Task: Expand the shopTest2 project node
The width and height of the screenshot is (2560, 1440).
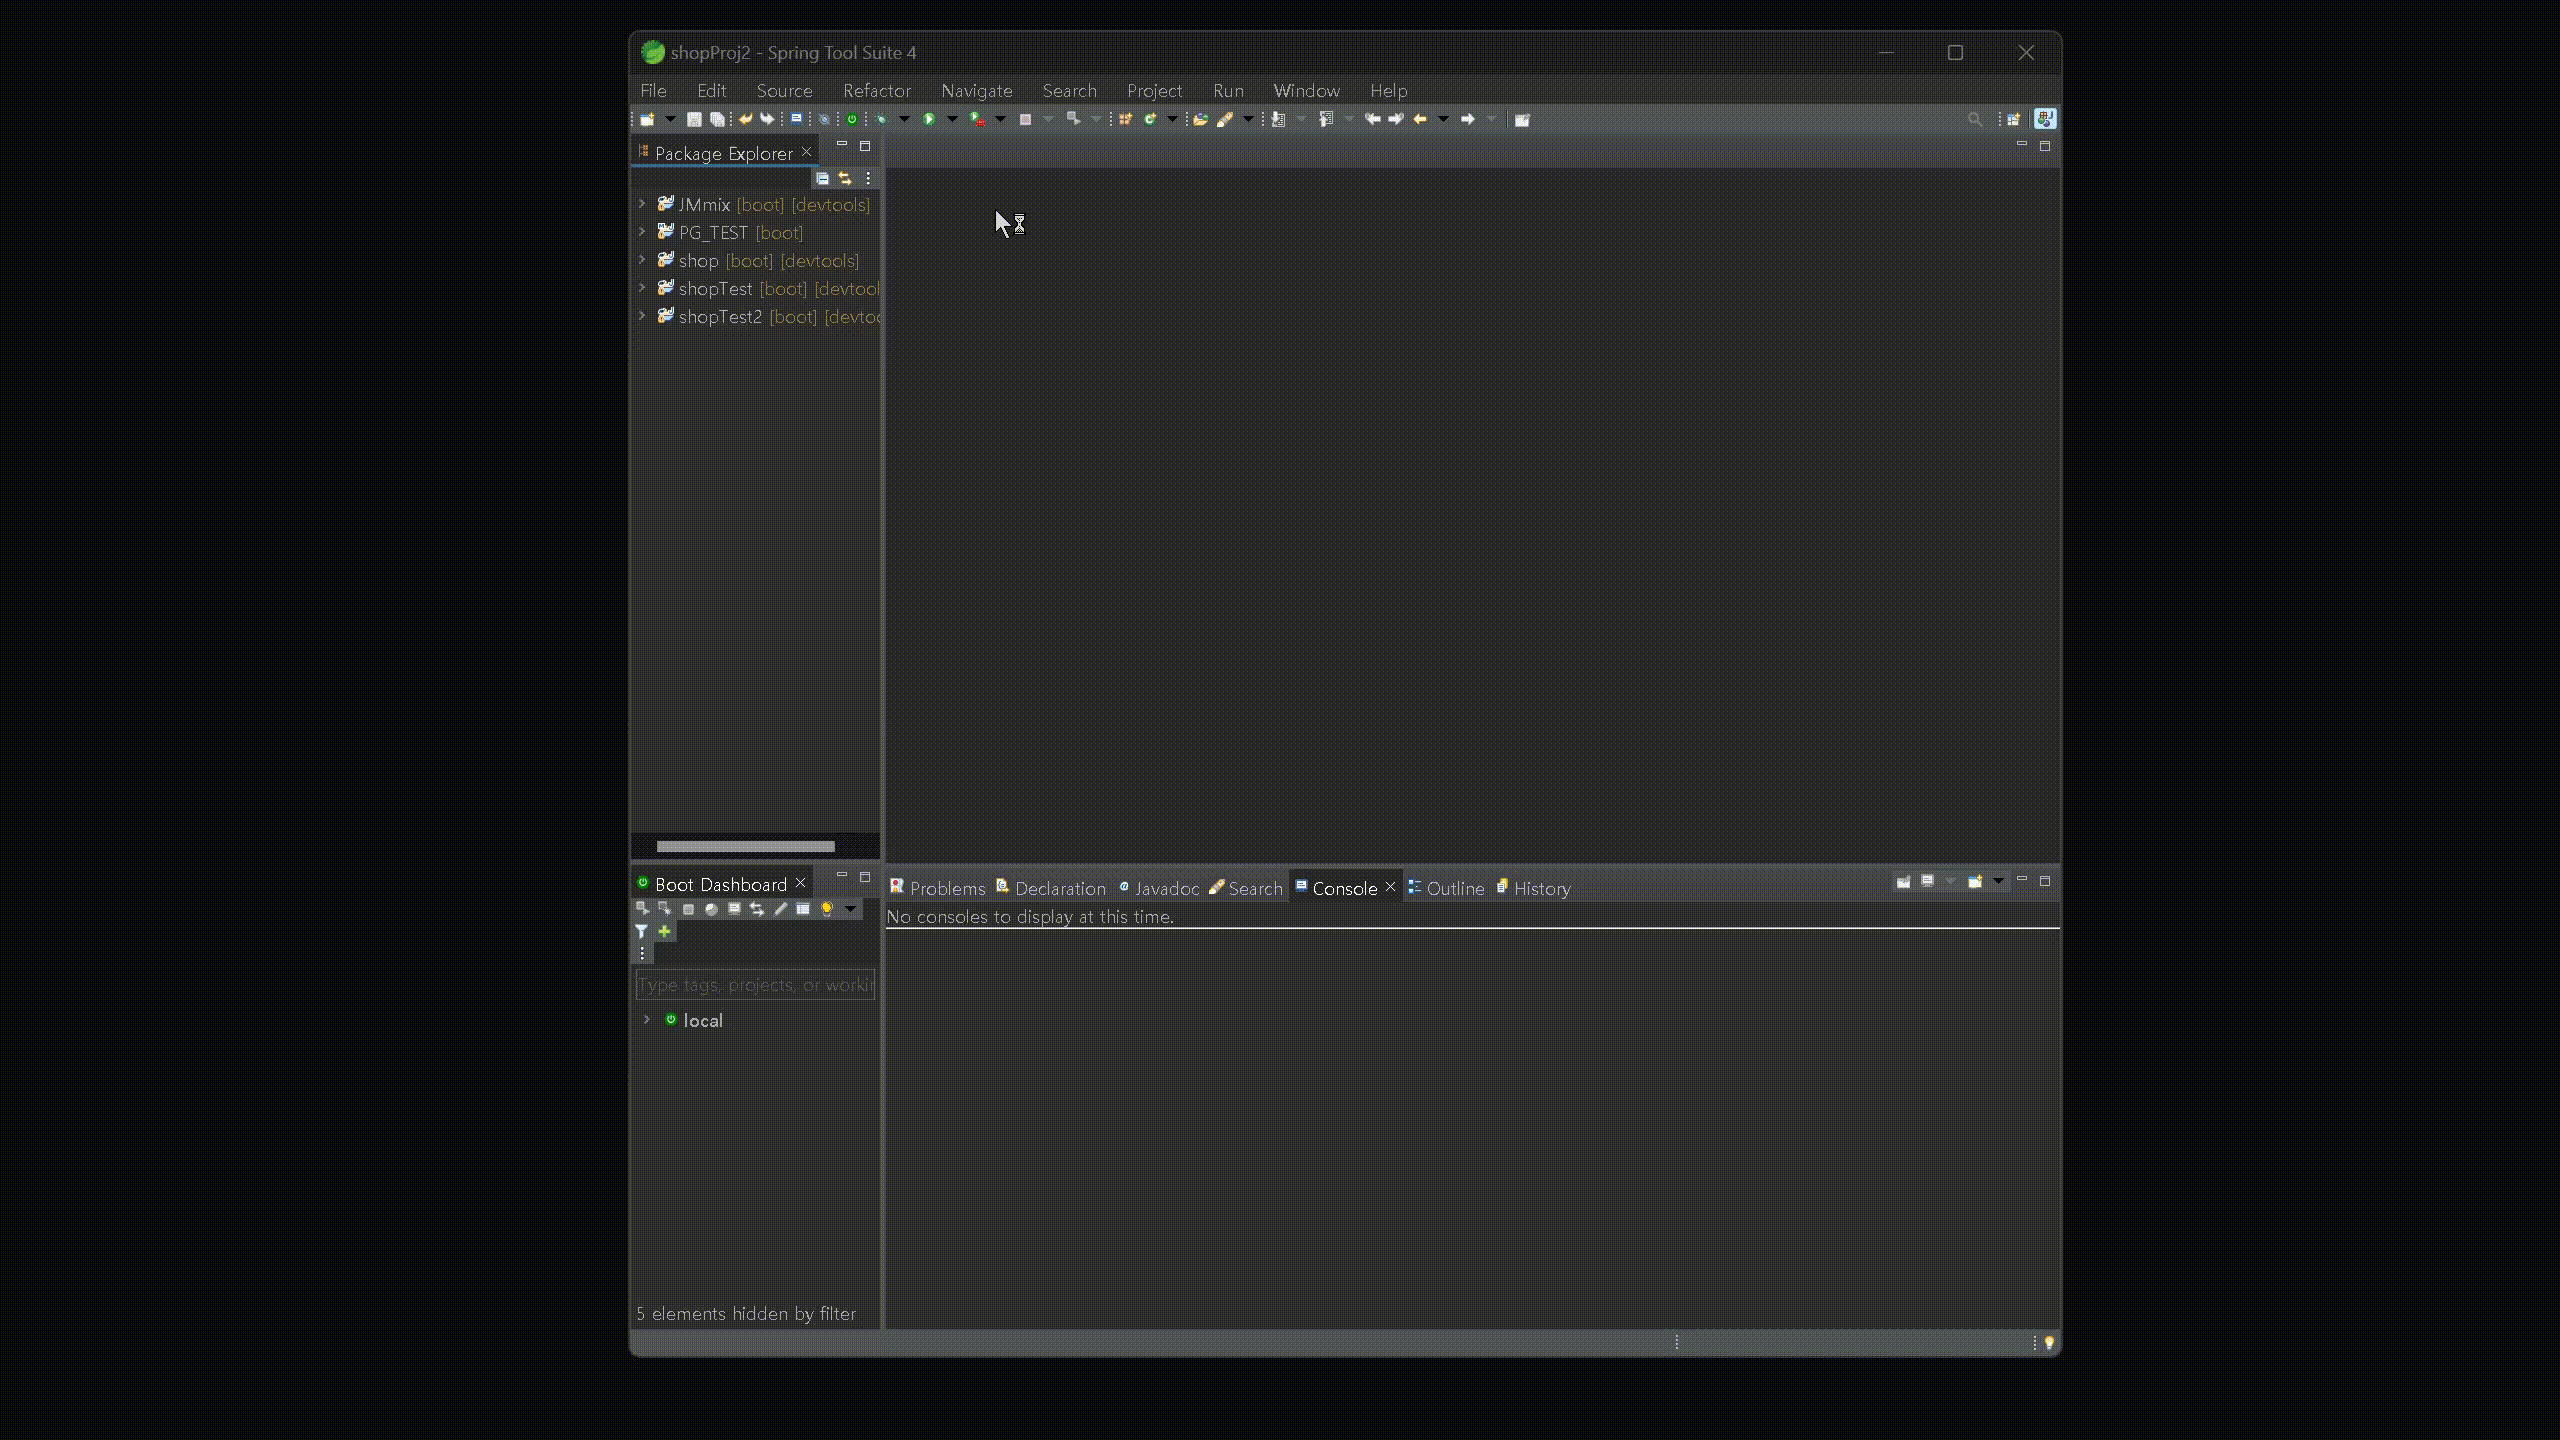Action: [x=642, y=316]
